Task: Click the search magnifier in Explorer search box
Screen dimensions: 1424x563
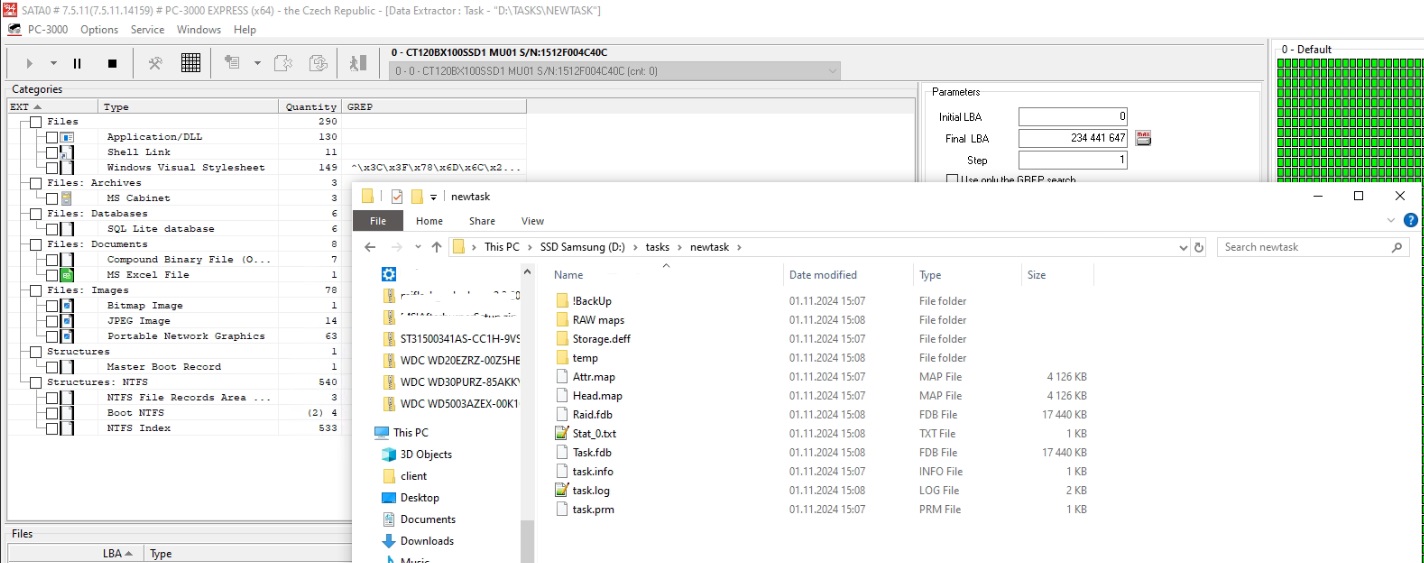Action: click(x=1397, y=247)
